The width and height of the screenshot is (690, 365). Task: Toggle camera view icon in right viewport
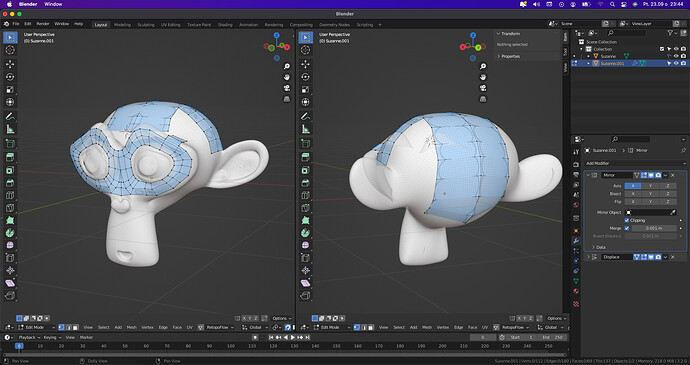tap(483, 88)
